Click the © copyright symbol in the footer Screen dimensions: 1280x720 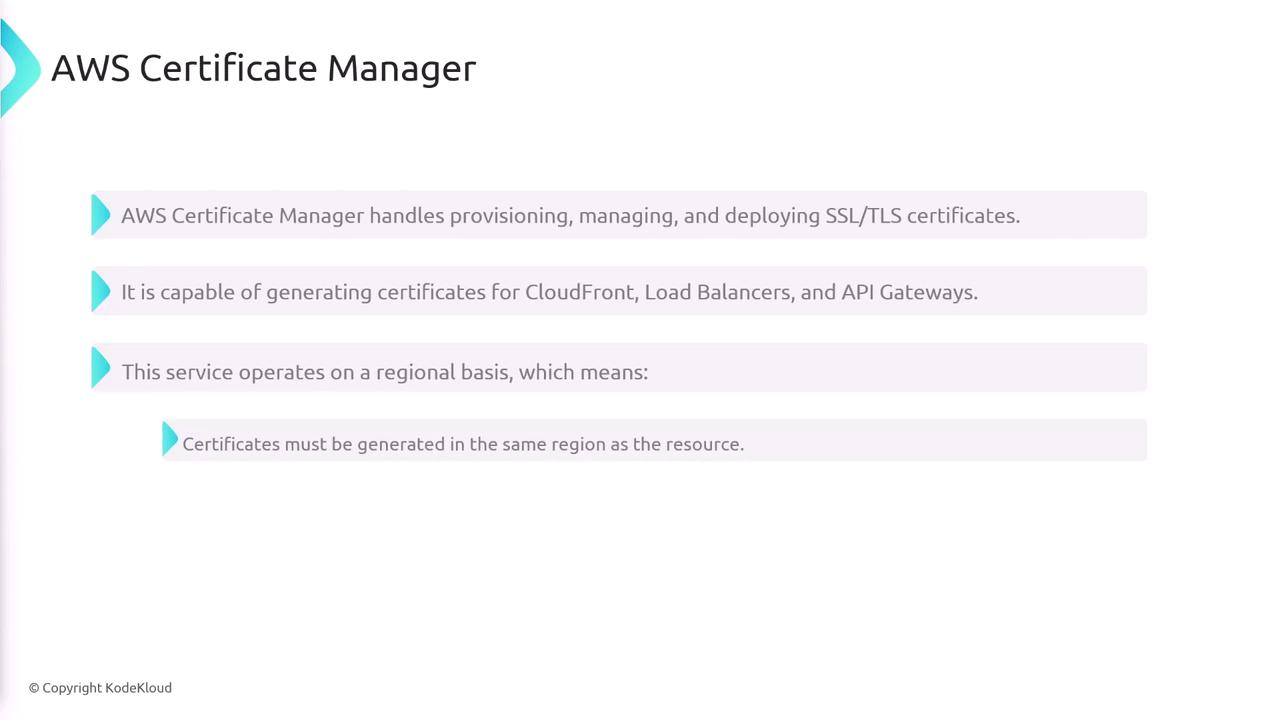(x=34, y=688)
